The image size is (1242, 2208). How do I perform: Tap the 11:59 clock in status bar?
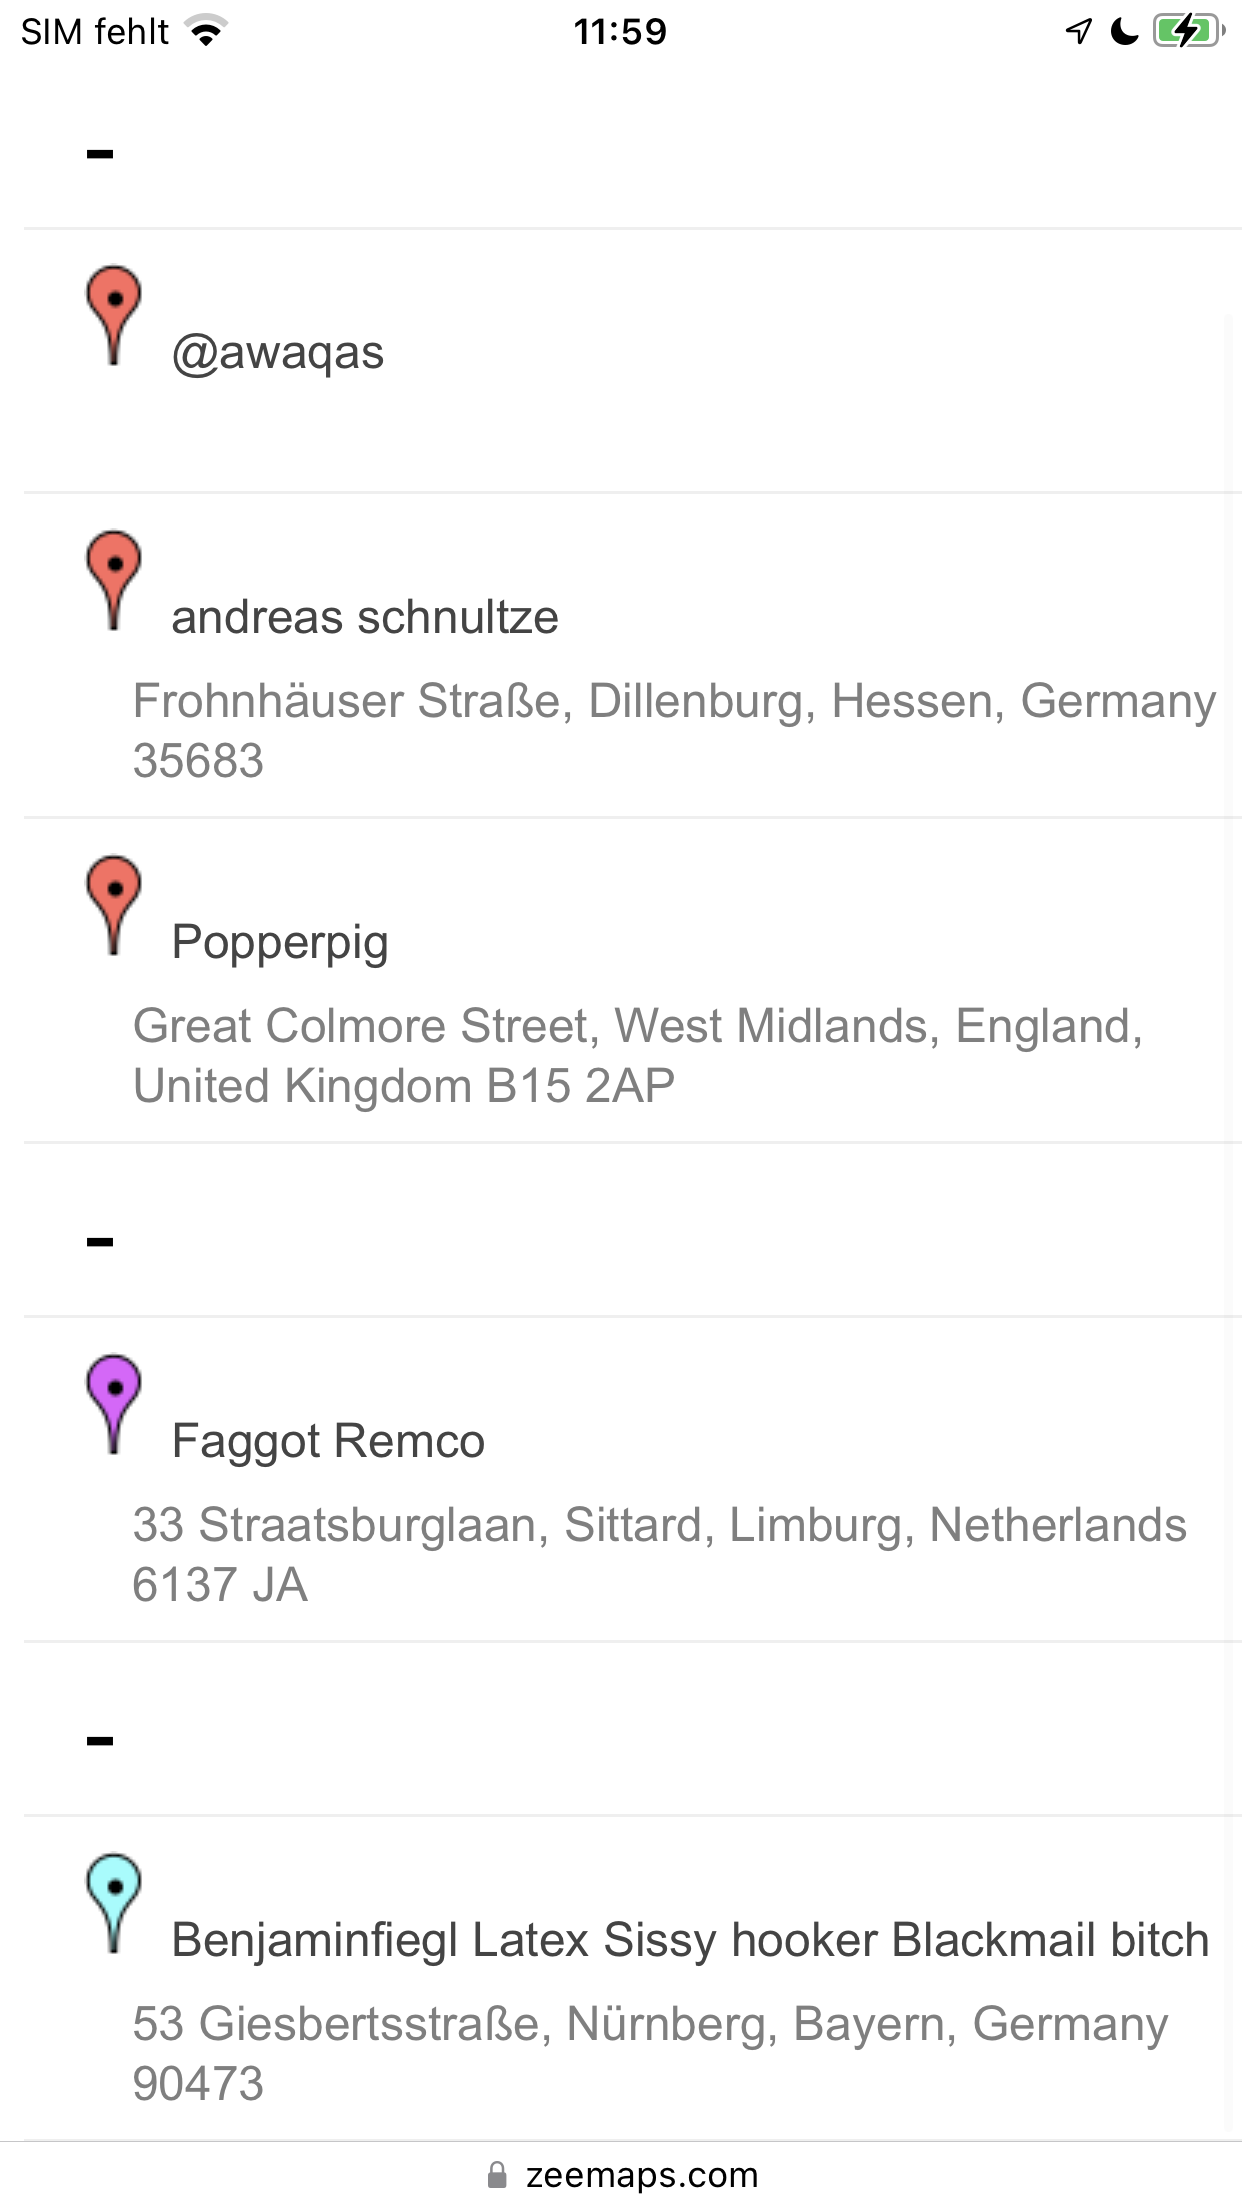620,32
